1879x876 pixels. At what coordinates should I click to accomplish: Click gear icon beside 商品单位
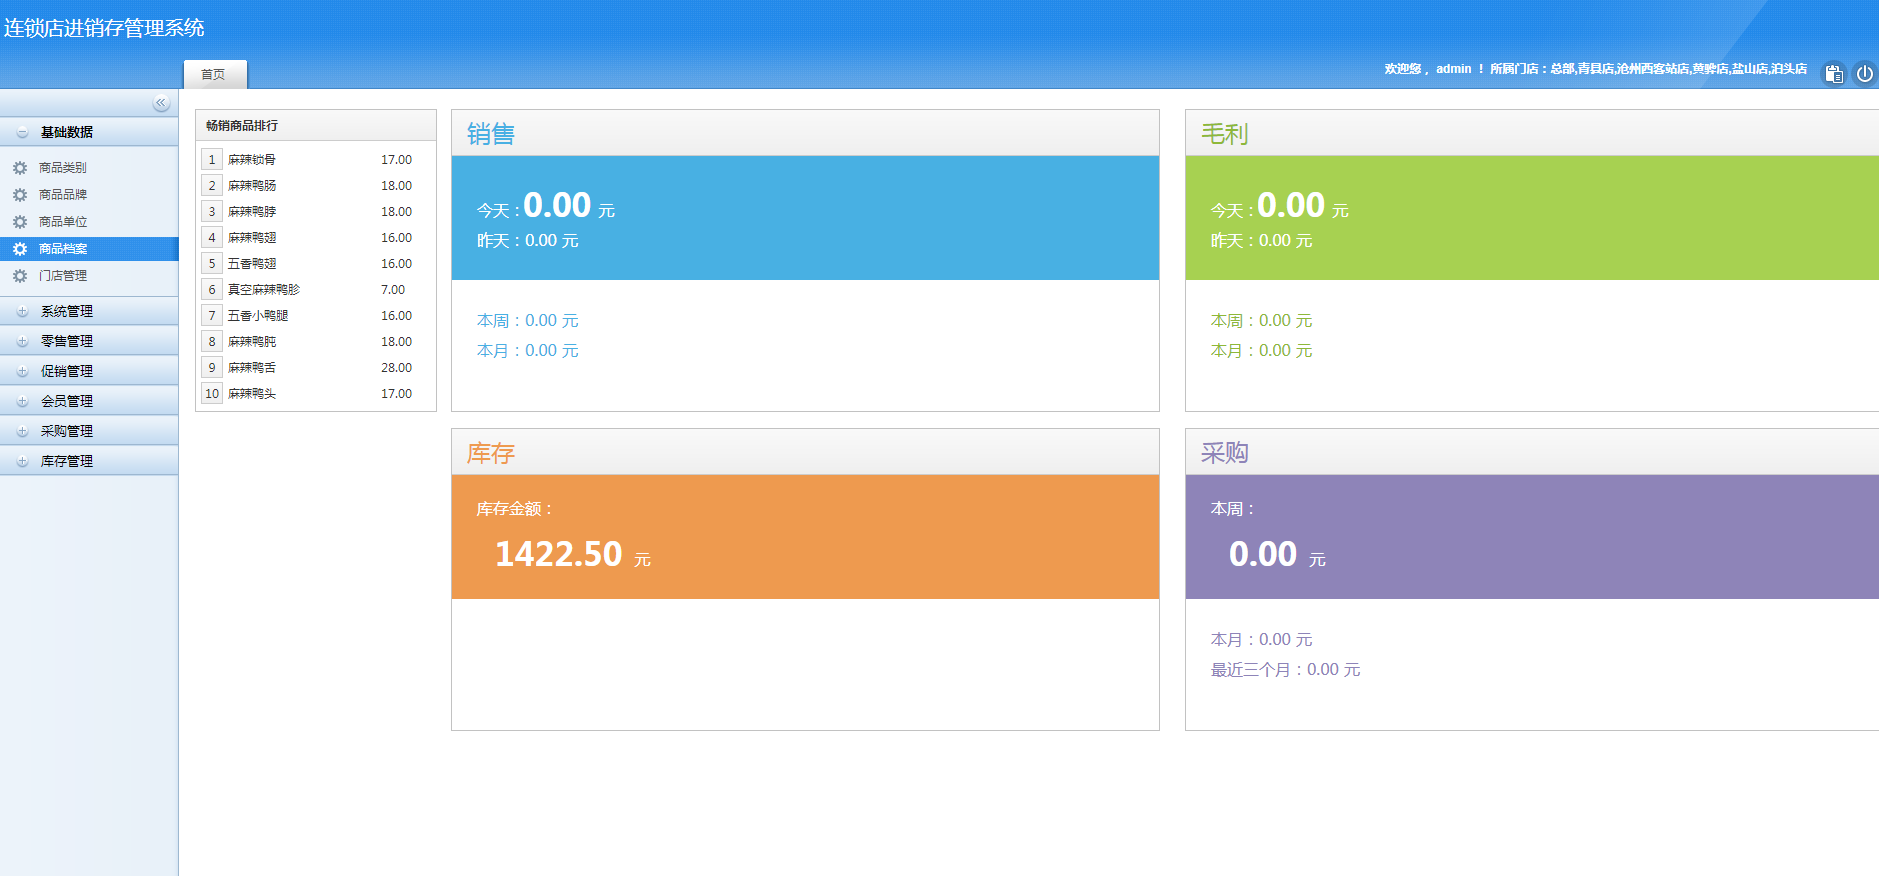click(x=20, y=222)
